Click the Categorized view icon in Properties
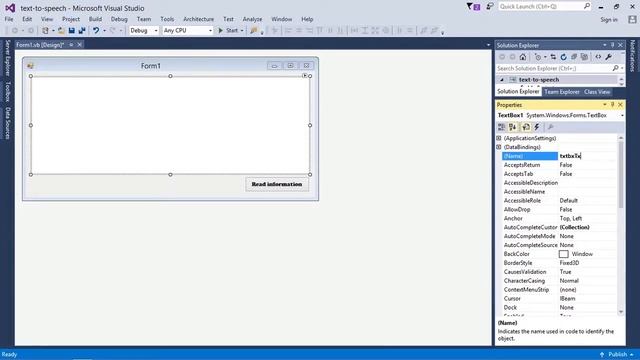Screen dimensions: 640x360 [x=502, y=127]
